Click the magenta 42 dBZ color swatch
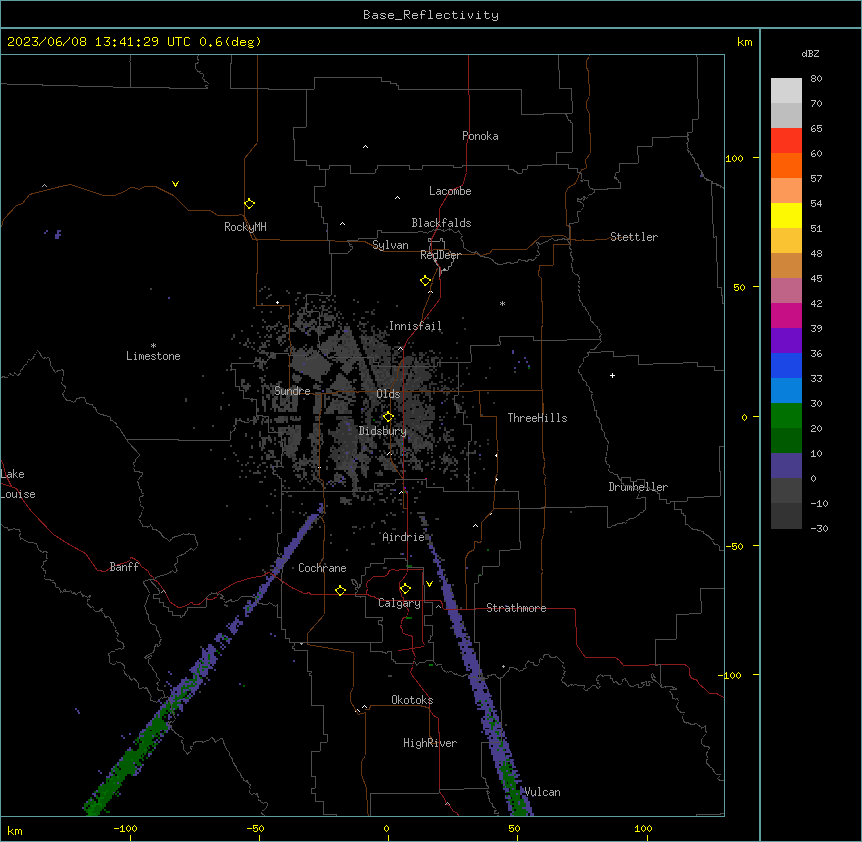Image resolution: width=862 pixels, height=842 pixels. coord(786,315)
